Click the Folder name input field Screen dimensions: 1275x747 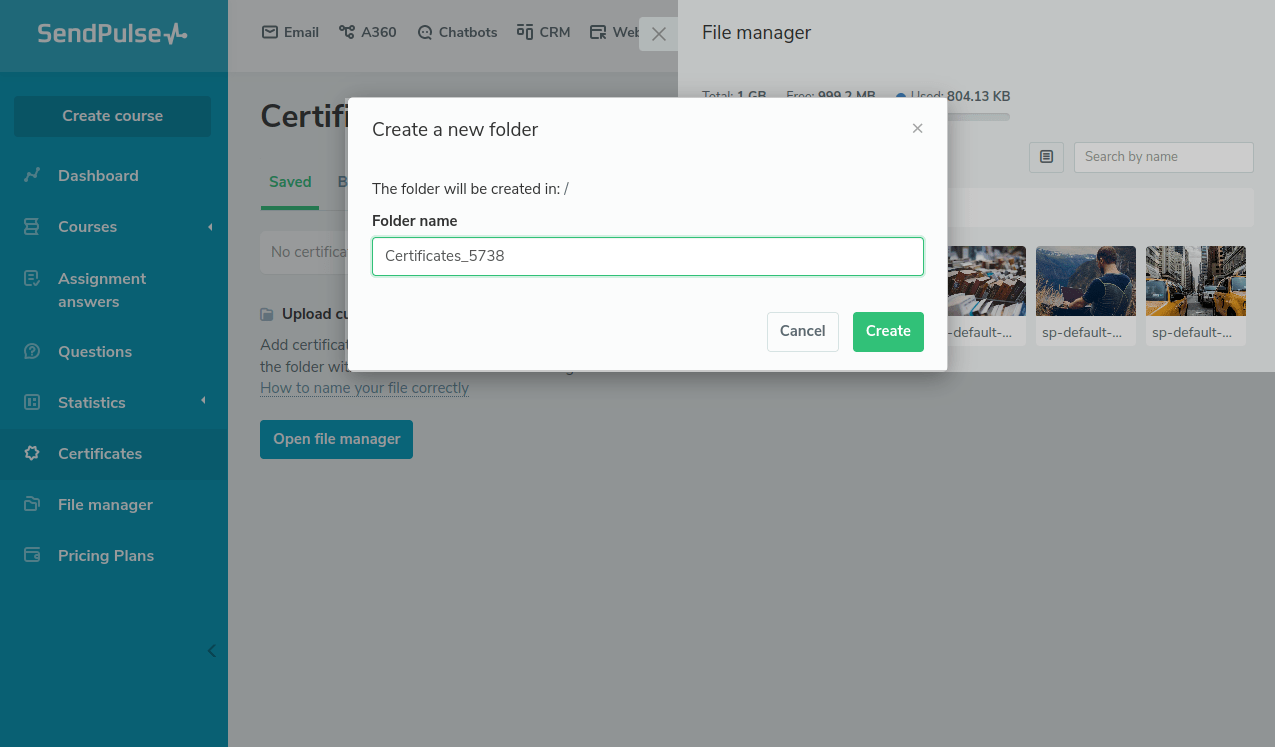(x=648, y=256)
